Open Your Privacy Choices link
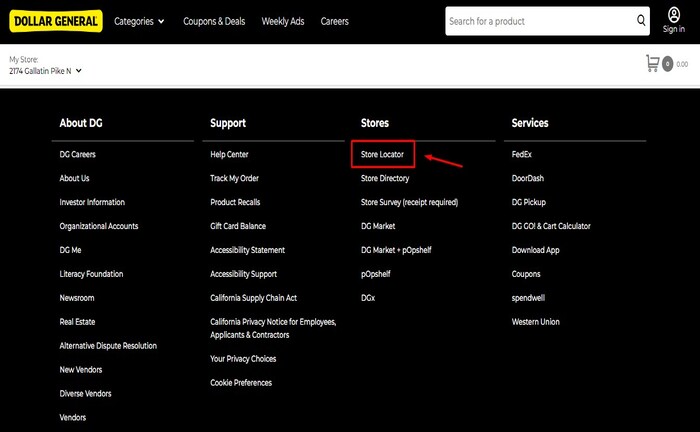Screen dimensions: 700x432 (243, 359)
